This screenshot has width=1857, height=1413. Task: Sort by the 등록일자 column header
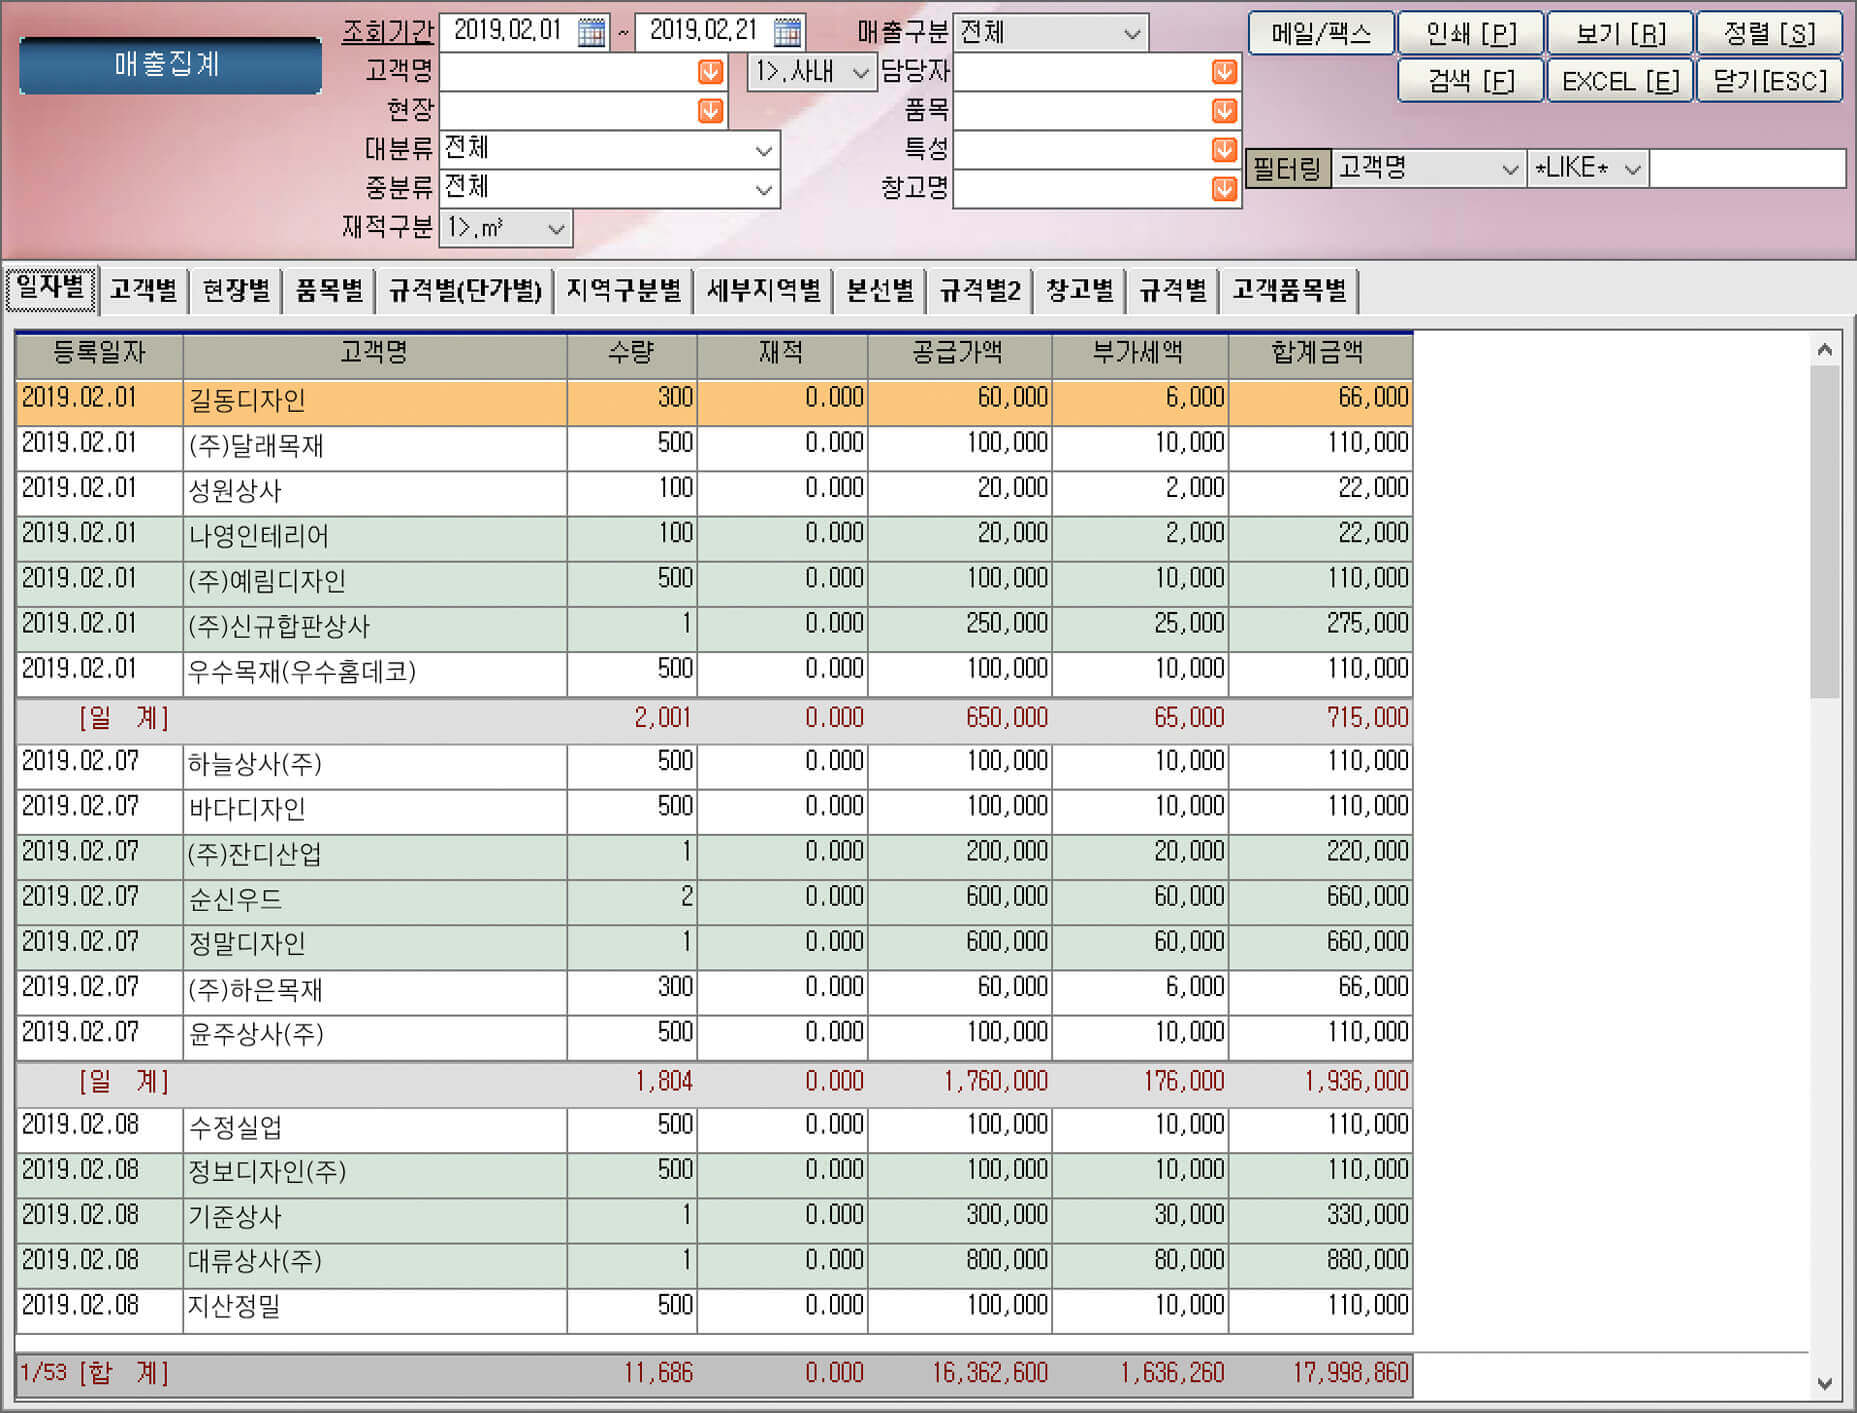coord(99,353)
